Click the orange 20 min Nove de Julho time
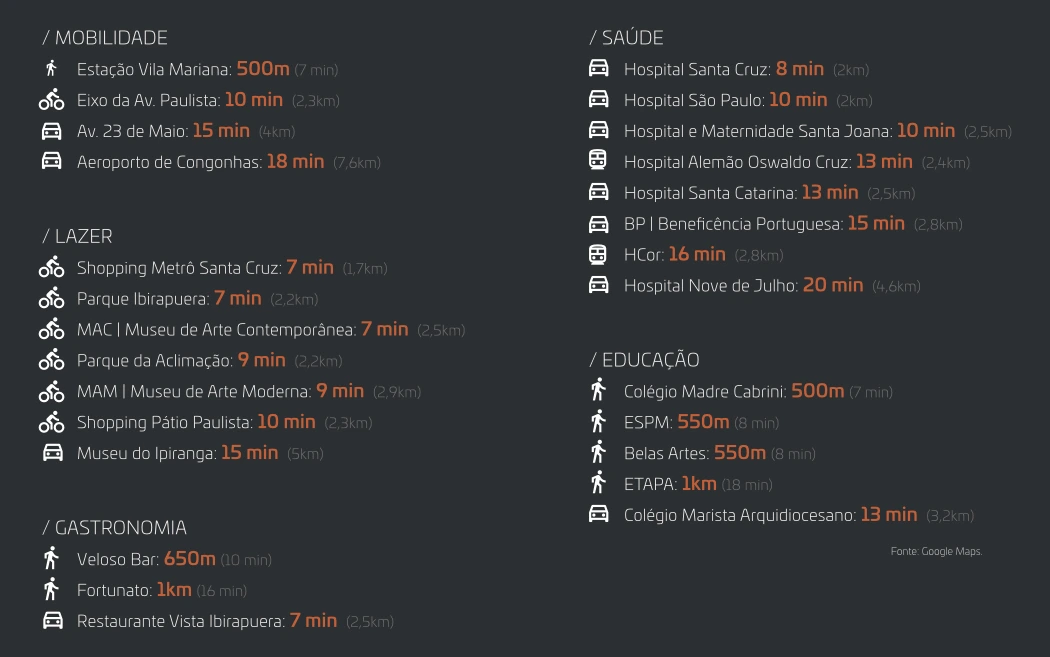 coord(832,285)
